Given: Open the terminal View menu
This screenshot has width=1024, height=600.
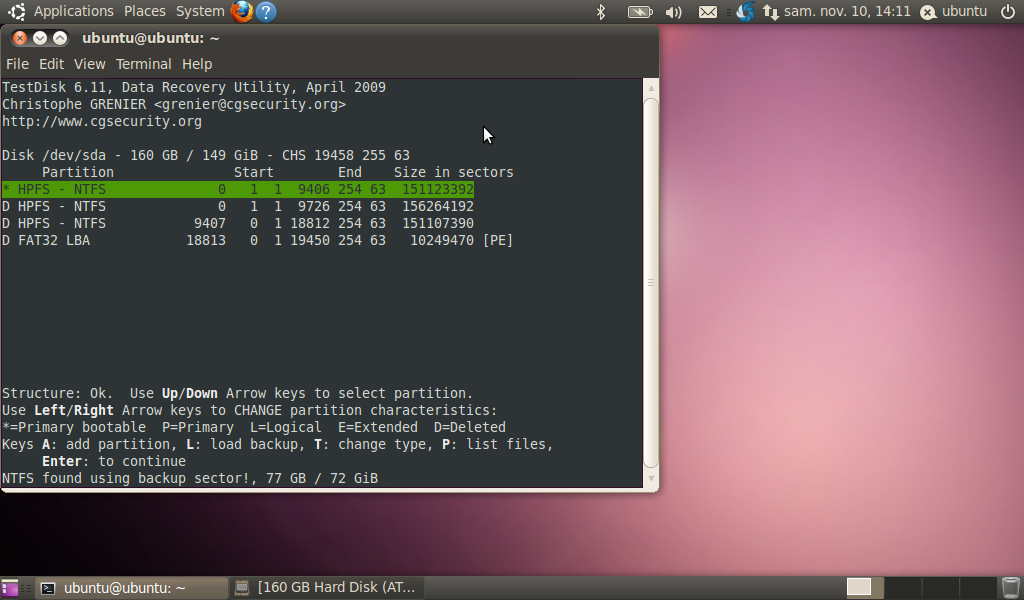Looking at the screenshot, I should pos(89,64).
